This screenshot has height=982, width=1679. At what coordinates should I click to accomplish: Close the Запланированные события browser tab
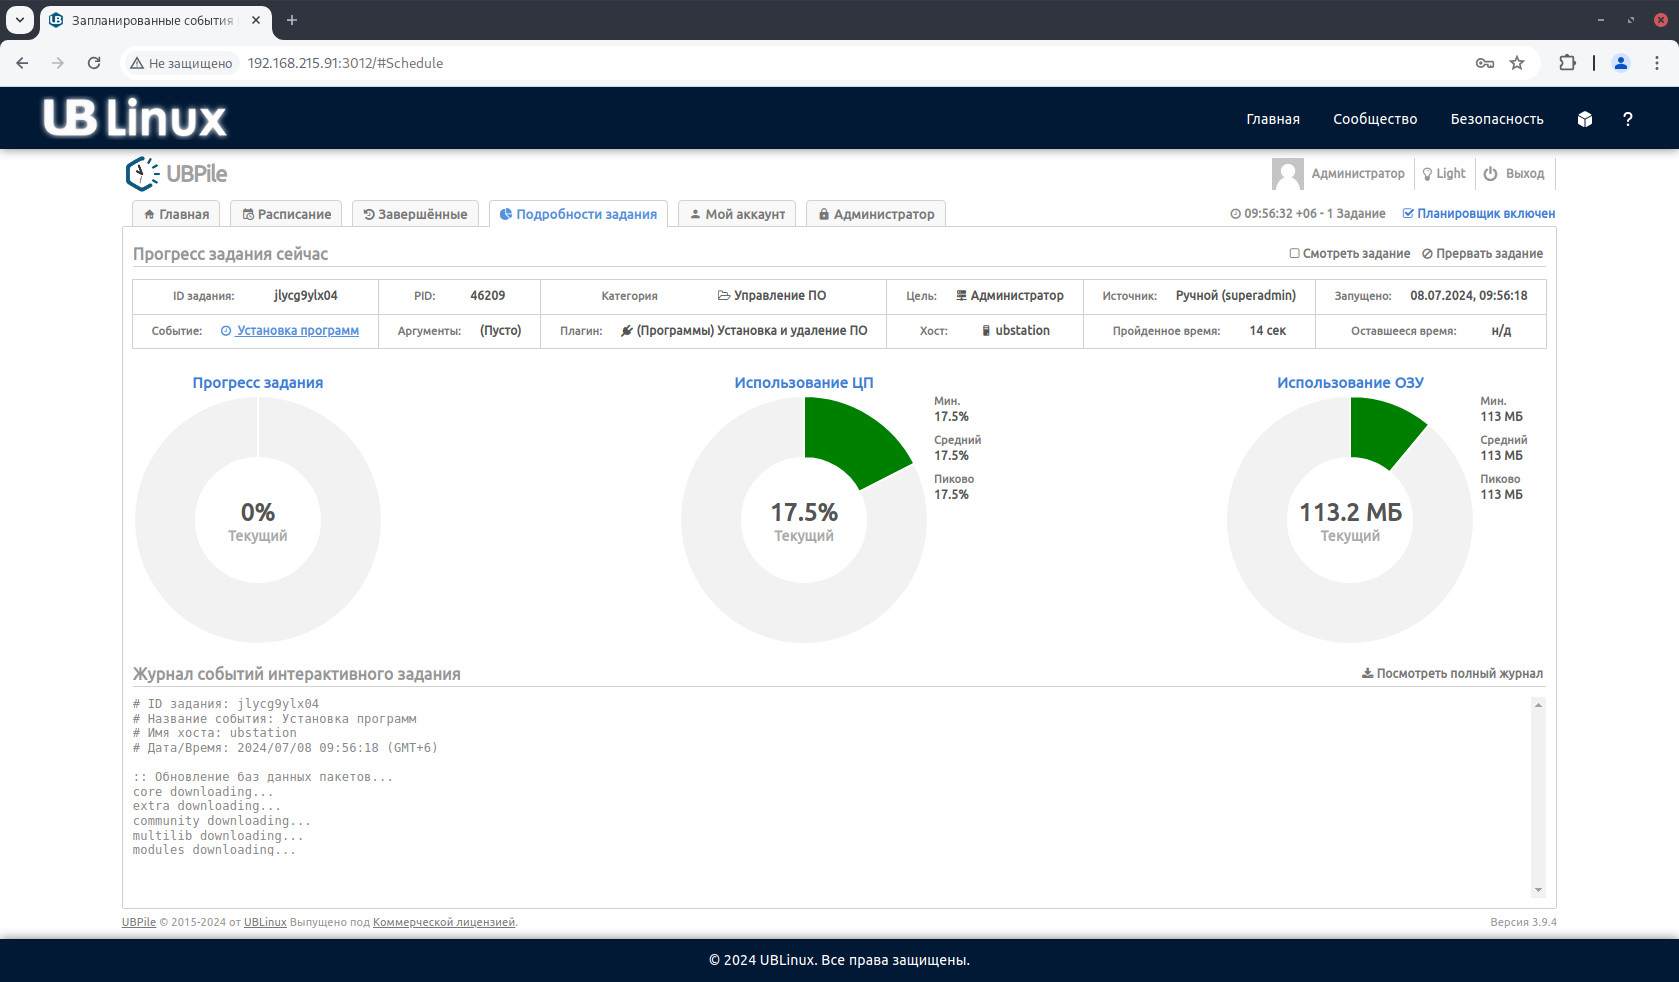pos(256,20)
